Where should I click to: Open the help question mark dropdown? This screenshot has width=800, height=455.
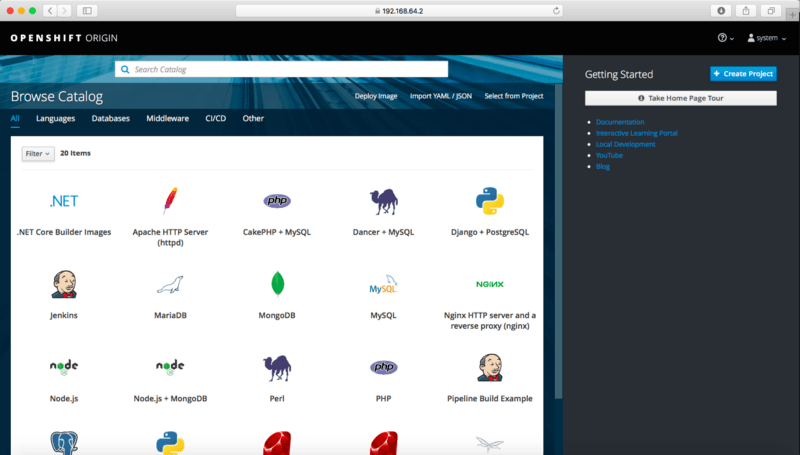tap(726, 38)
